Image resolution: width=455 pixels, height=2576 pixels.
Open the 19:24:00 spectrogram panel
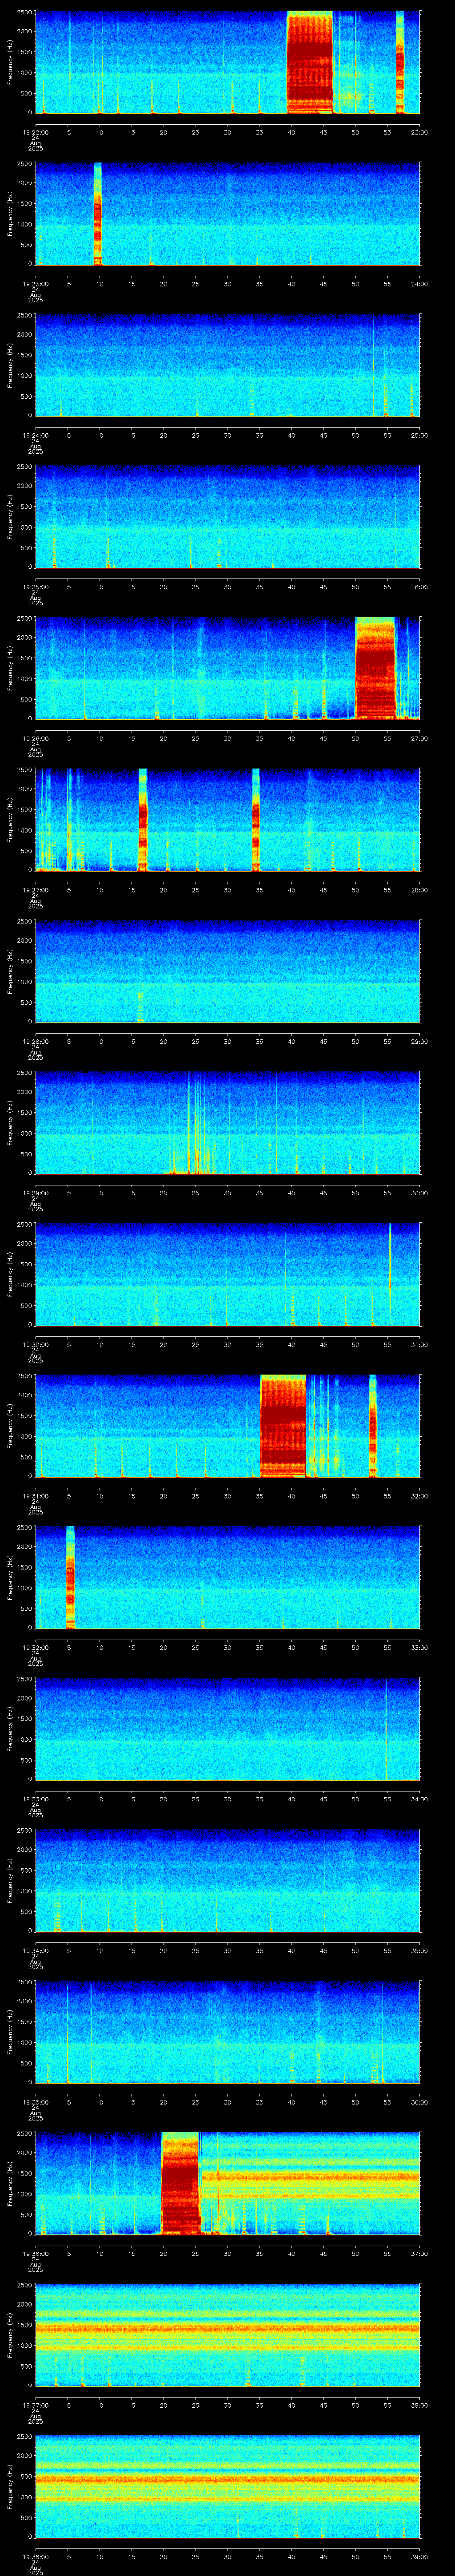(x=227, y=365)
